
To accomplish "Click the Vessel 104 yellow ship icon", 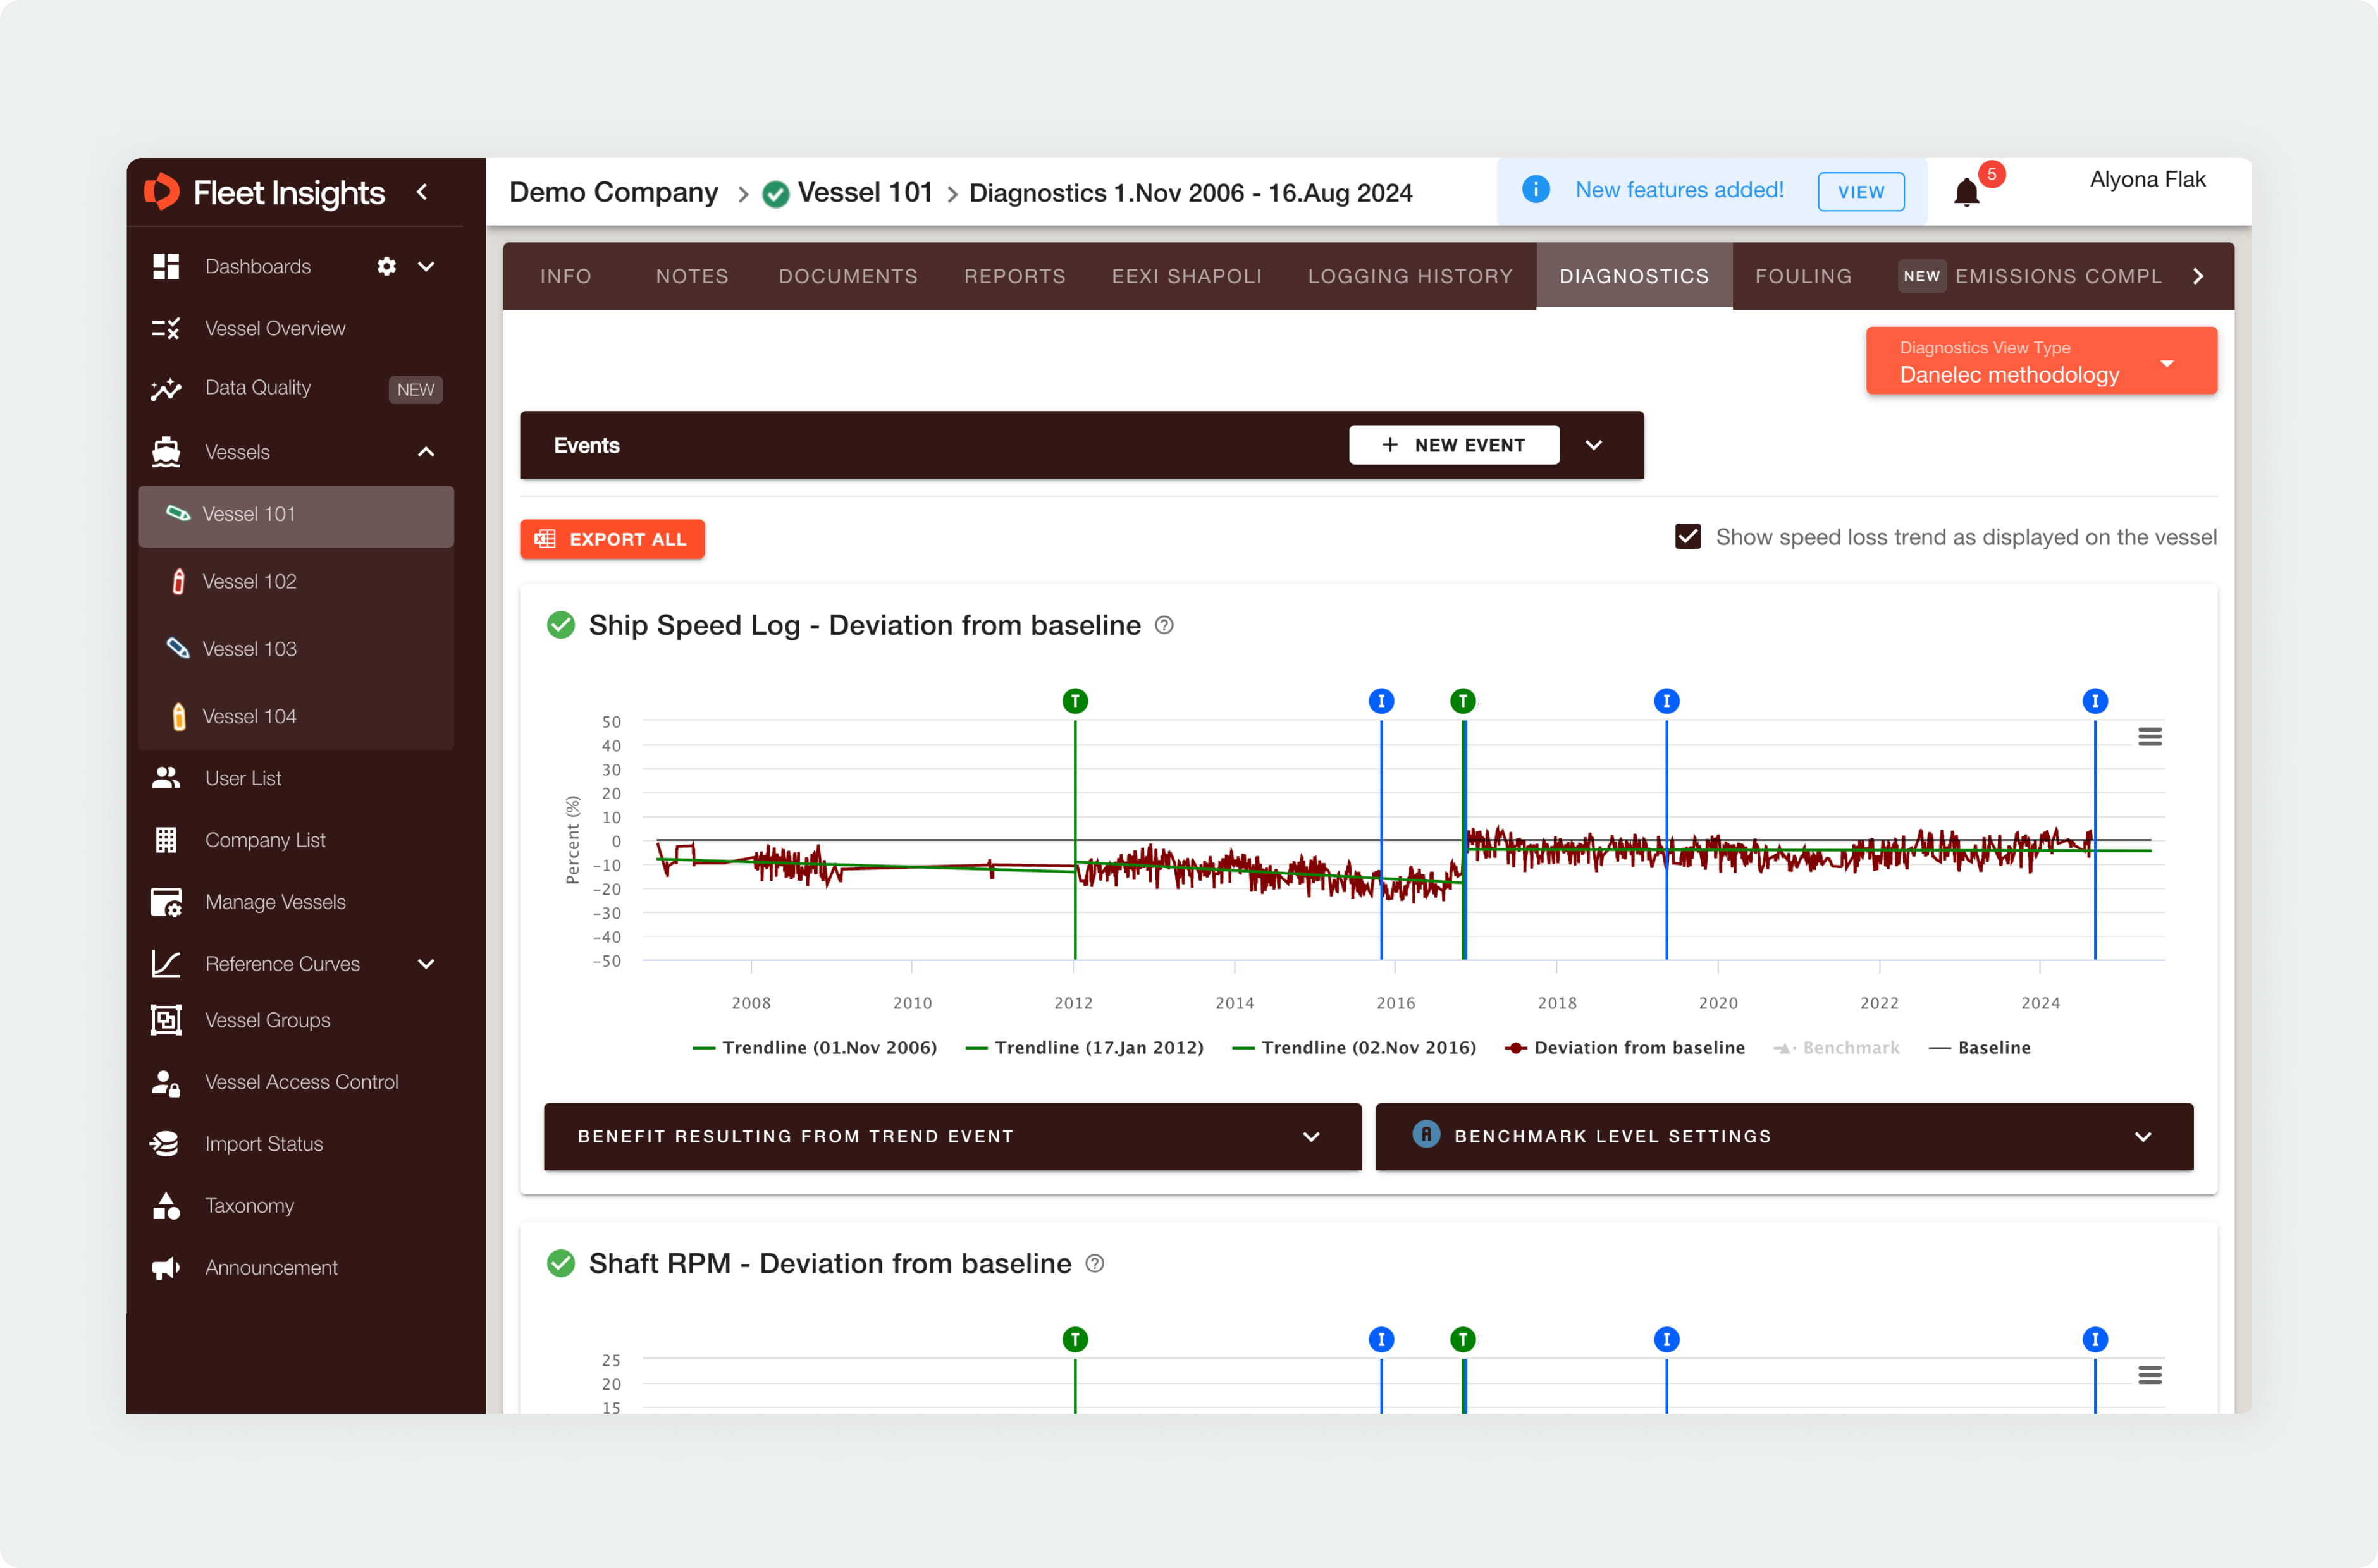I will 178,716.
